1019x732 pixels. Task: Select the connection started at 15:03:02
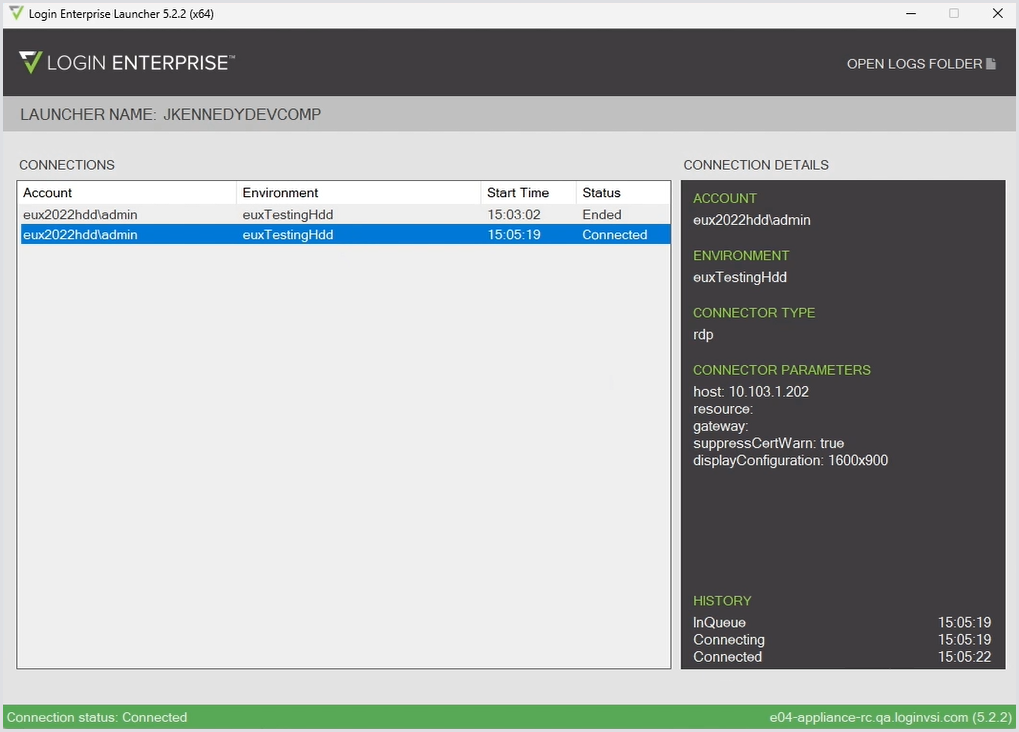pyautogui.click(x=514, y=215)
